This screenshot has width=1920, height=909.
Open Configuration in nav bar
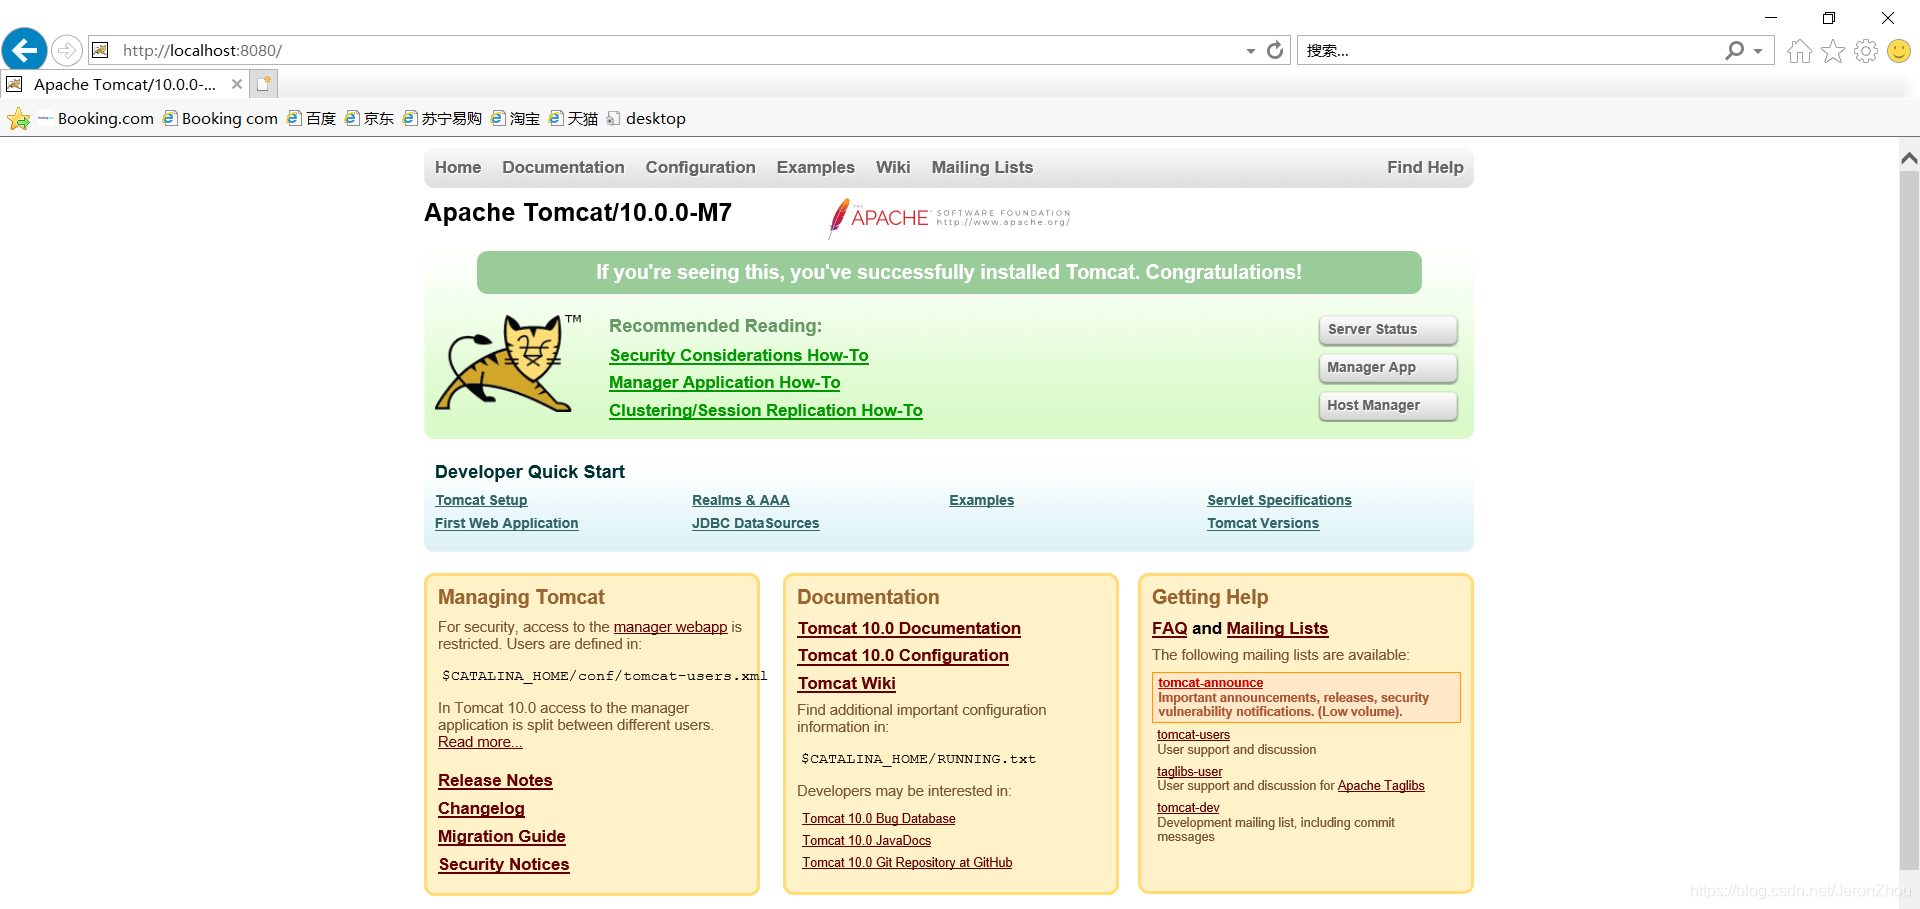click(700, 167)
